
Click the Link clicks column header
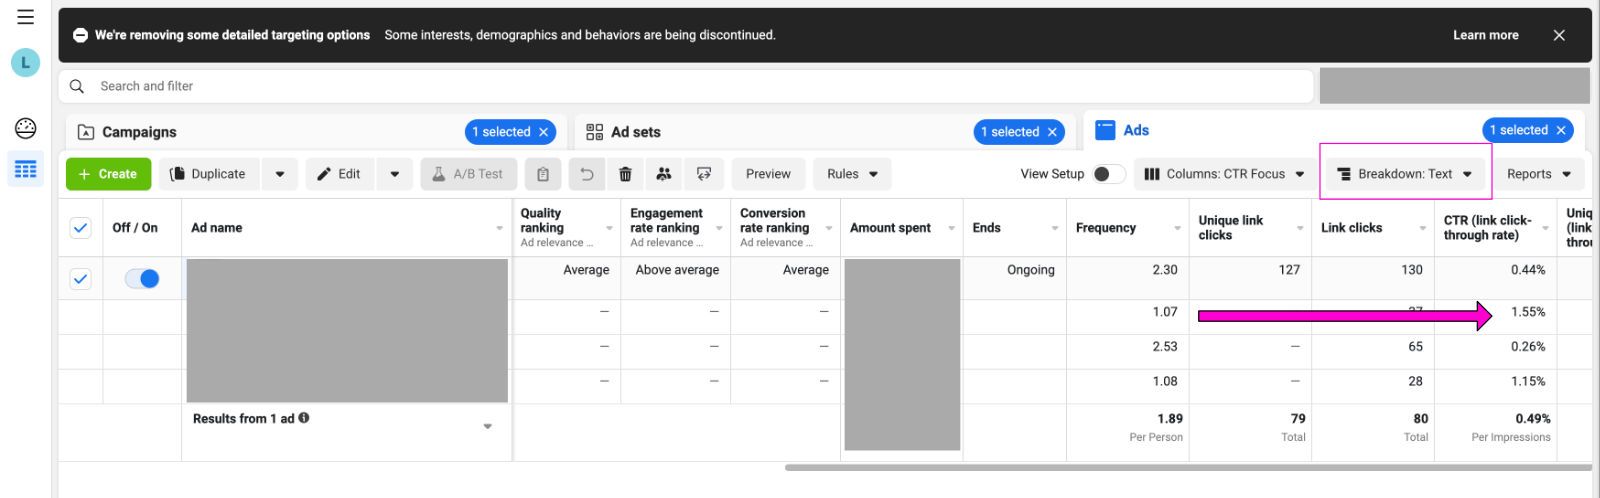point(1372,228)
